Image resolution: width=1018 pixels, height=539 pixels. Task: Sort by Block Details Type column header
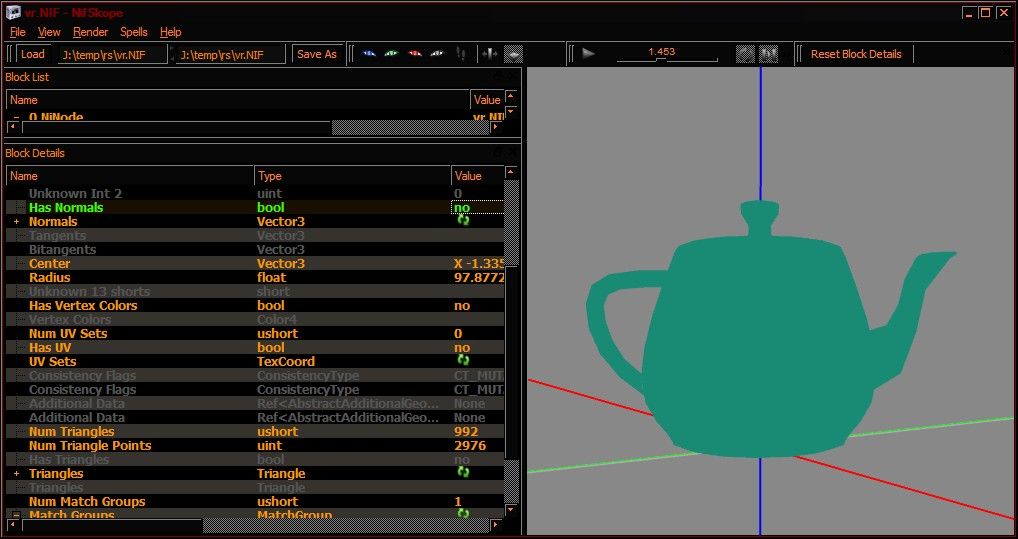click(x=353, y=176)
